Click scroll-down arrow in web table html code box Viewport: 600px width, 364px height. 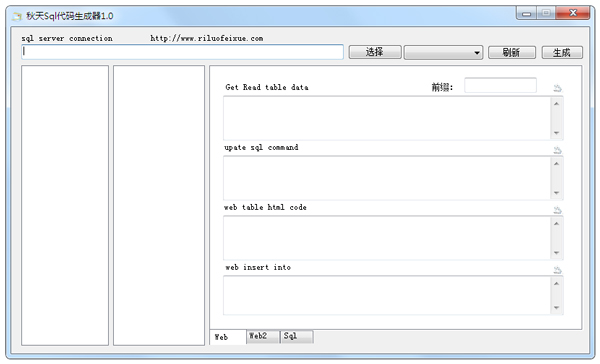pos(556,253)
